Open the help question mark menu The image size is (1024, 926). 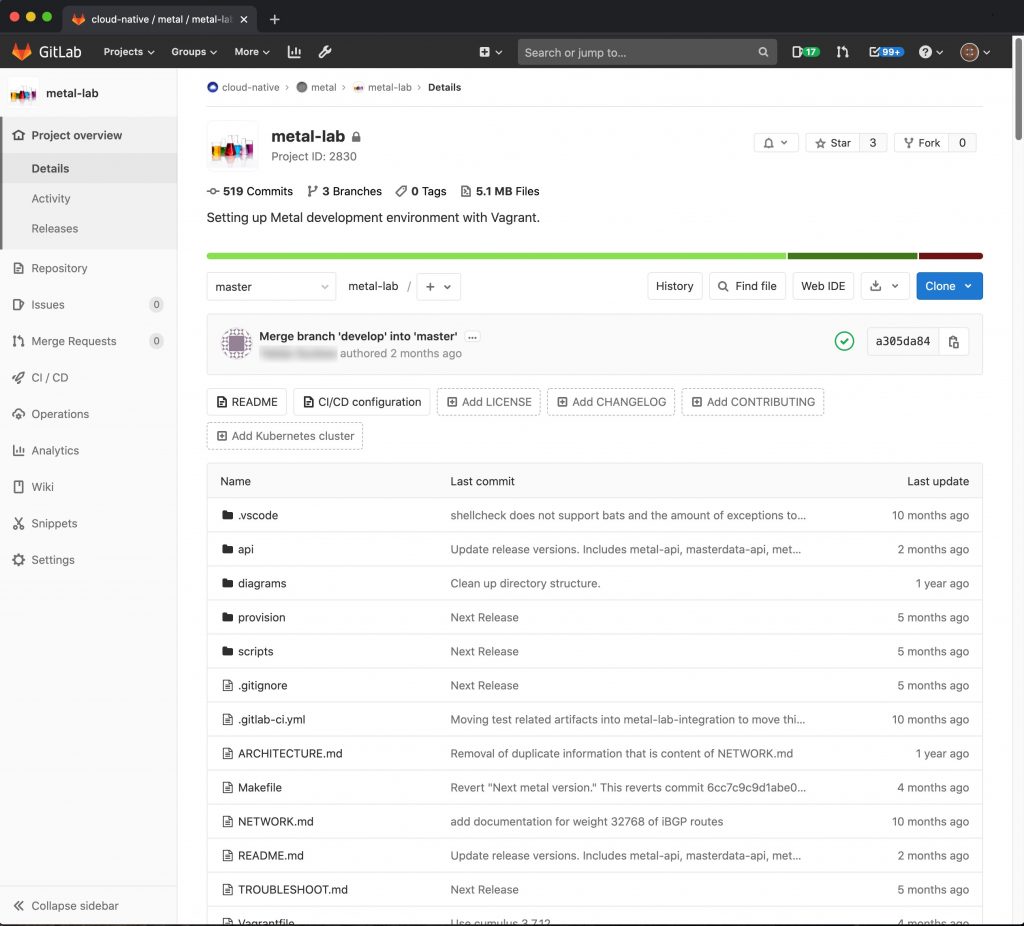(x=930, y=52)
